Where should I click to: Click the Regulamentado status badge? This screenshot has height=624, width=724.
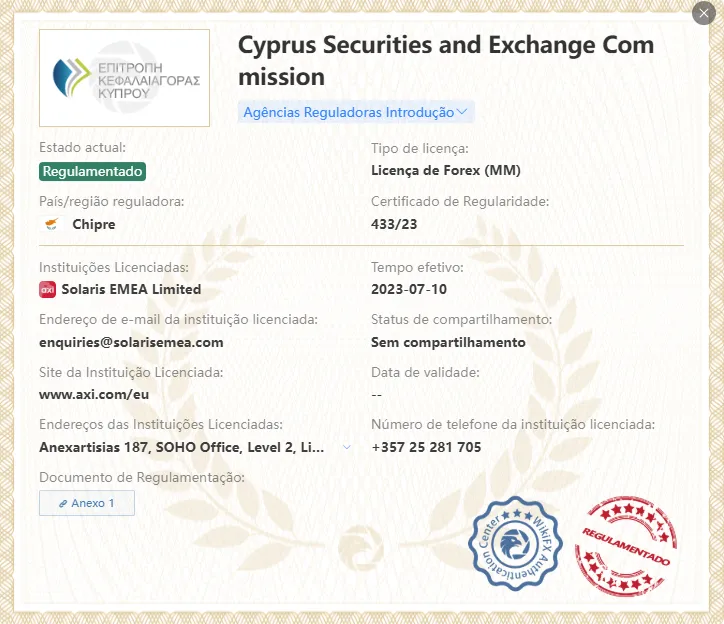92,171
